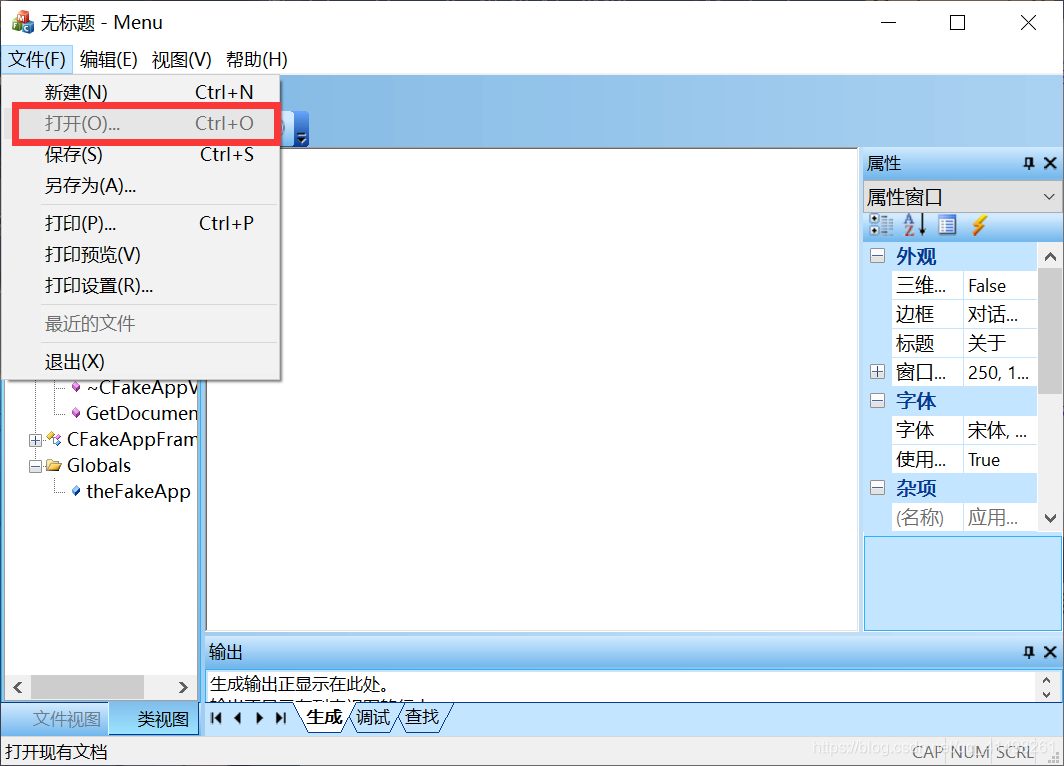This screenshot has height=766, width=1064.
Task: Switch to the 查找 output tab
Action: [x=422, y=717]
